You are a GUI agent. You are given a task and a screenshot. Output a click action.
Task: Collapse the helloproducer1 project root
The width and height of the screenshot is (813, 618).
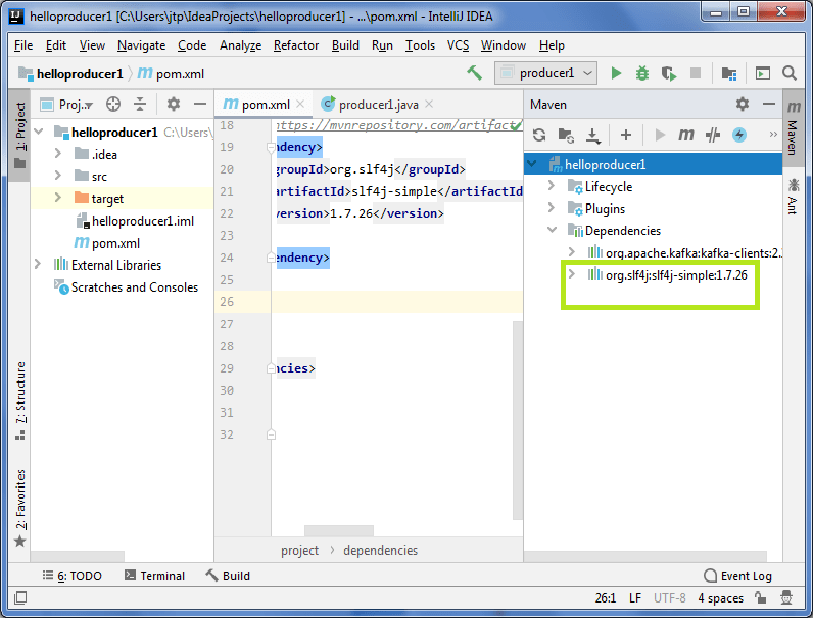(x=39, y=132)
